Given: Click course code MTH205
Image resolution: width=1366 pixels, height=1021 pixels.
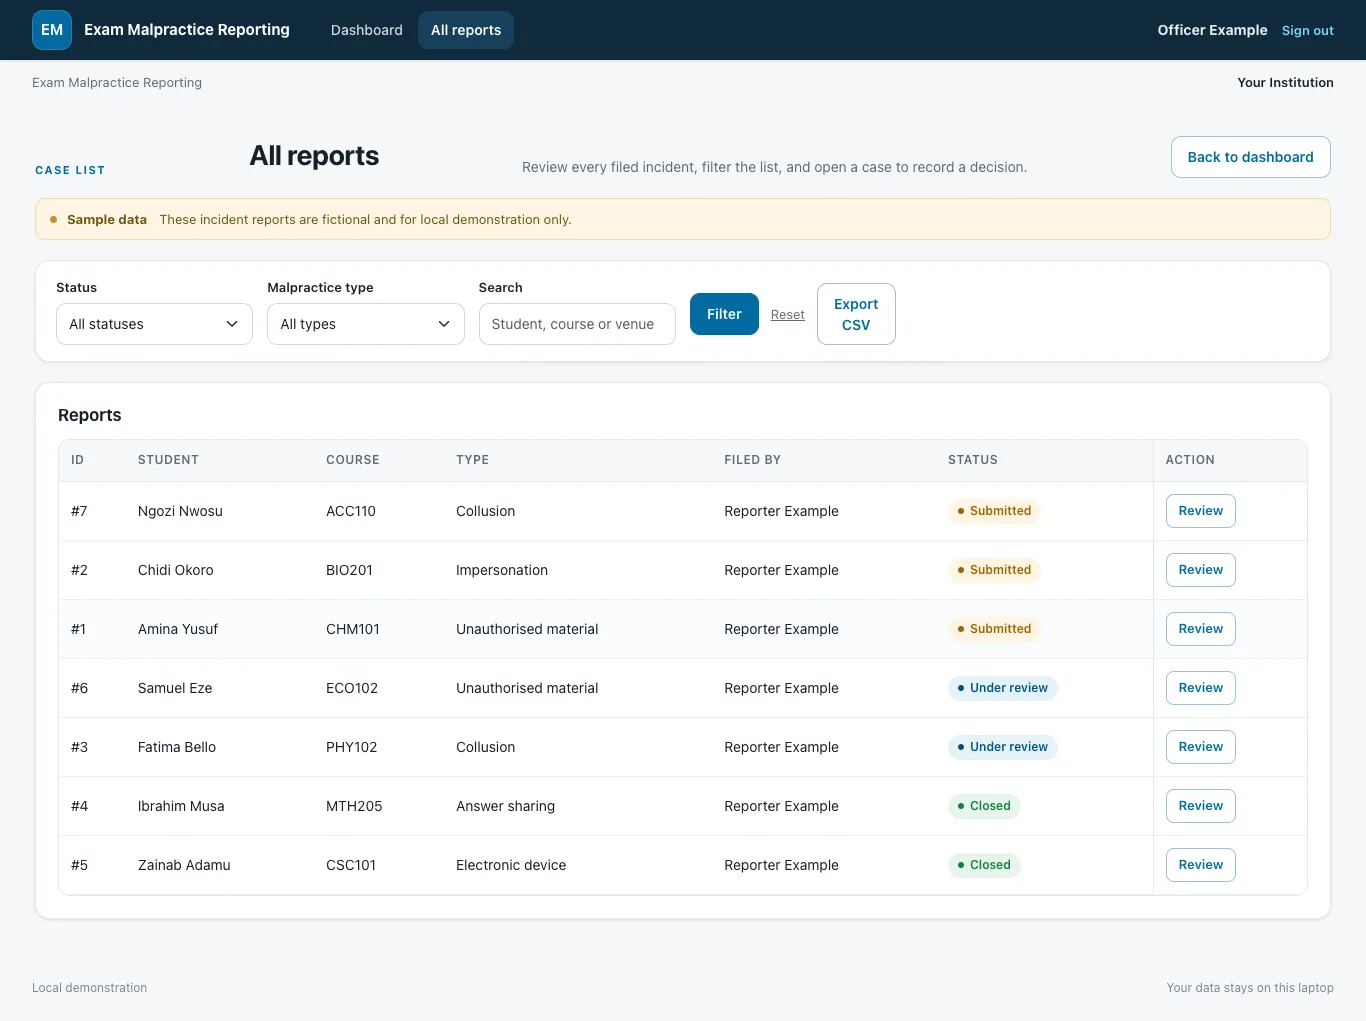Looking at the screenshot, I should pyautogui.click(x=354, y=806).
